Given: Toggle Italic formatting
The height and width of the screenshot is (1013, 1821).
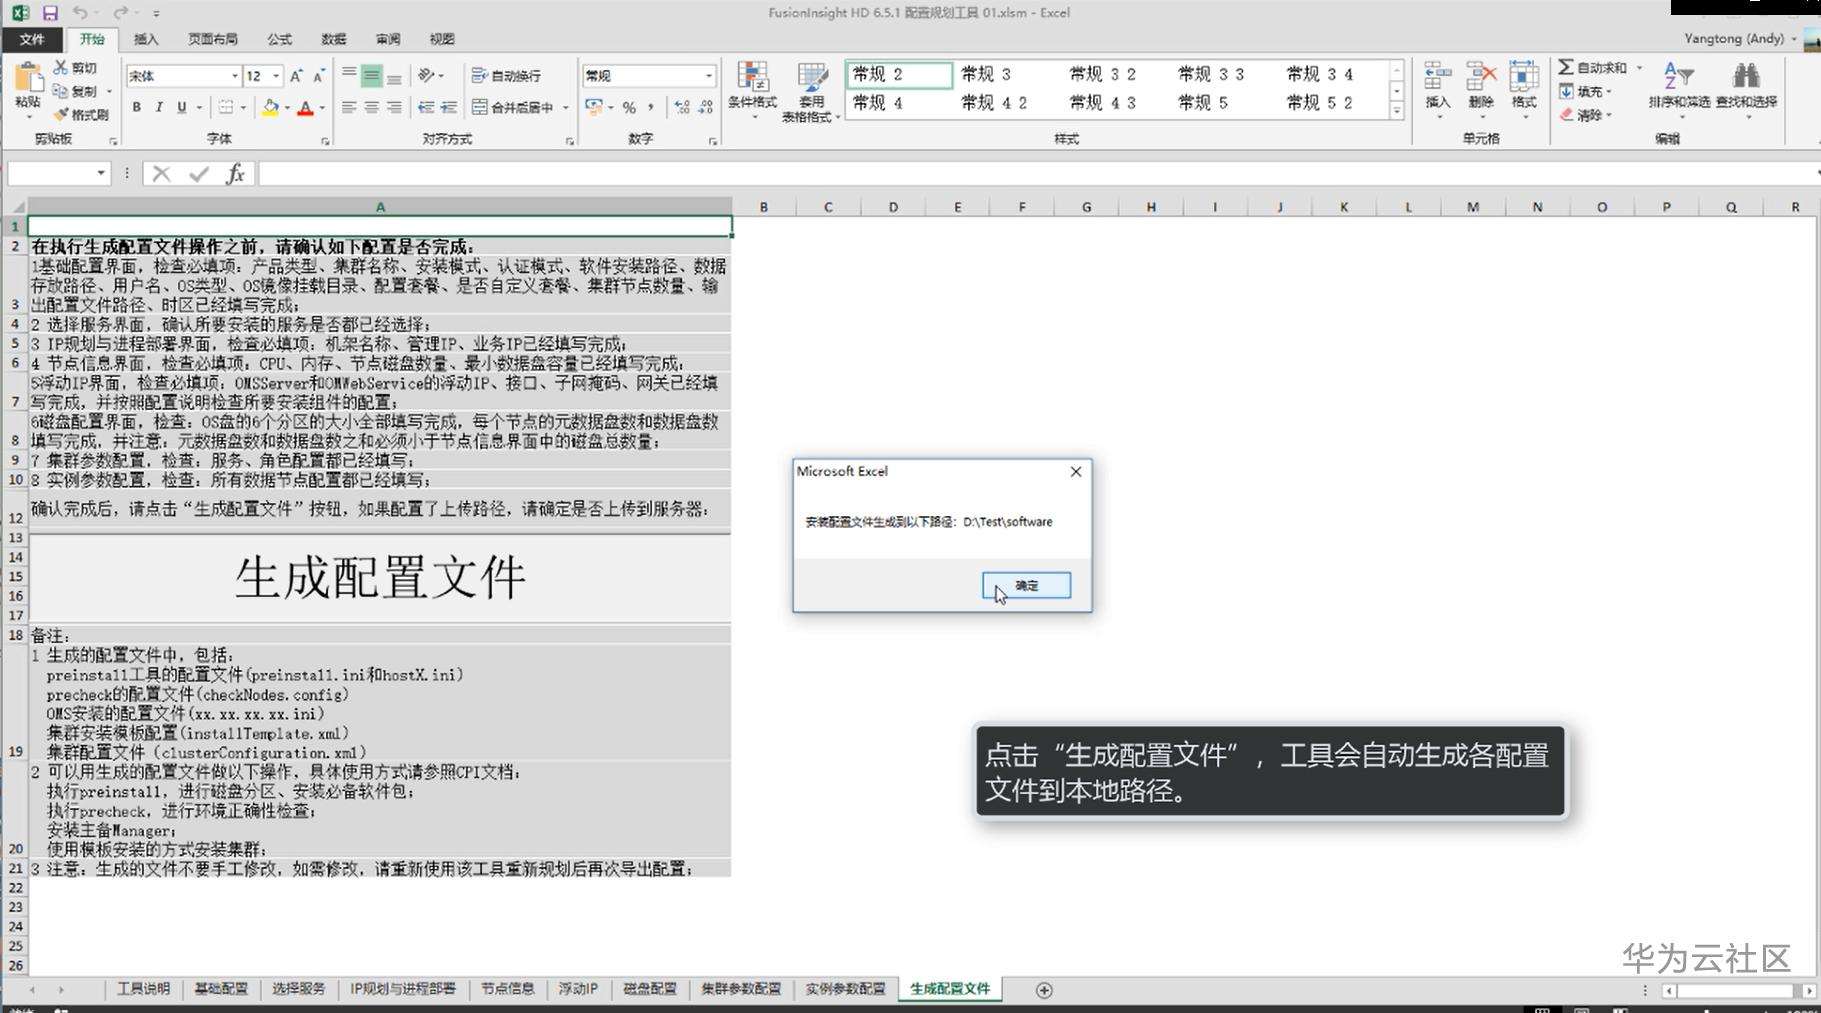Looking at the screenshot, I should tap(159, 107).
